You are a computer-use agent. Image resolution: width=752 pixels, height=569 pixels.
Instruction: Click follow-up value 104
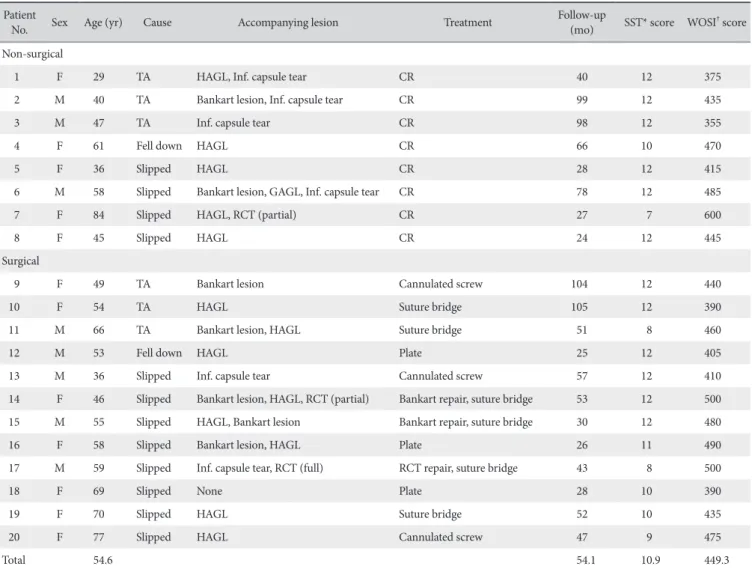(579, 284)
